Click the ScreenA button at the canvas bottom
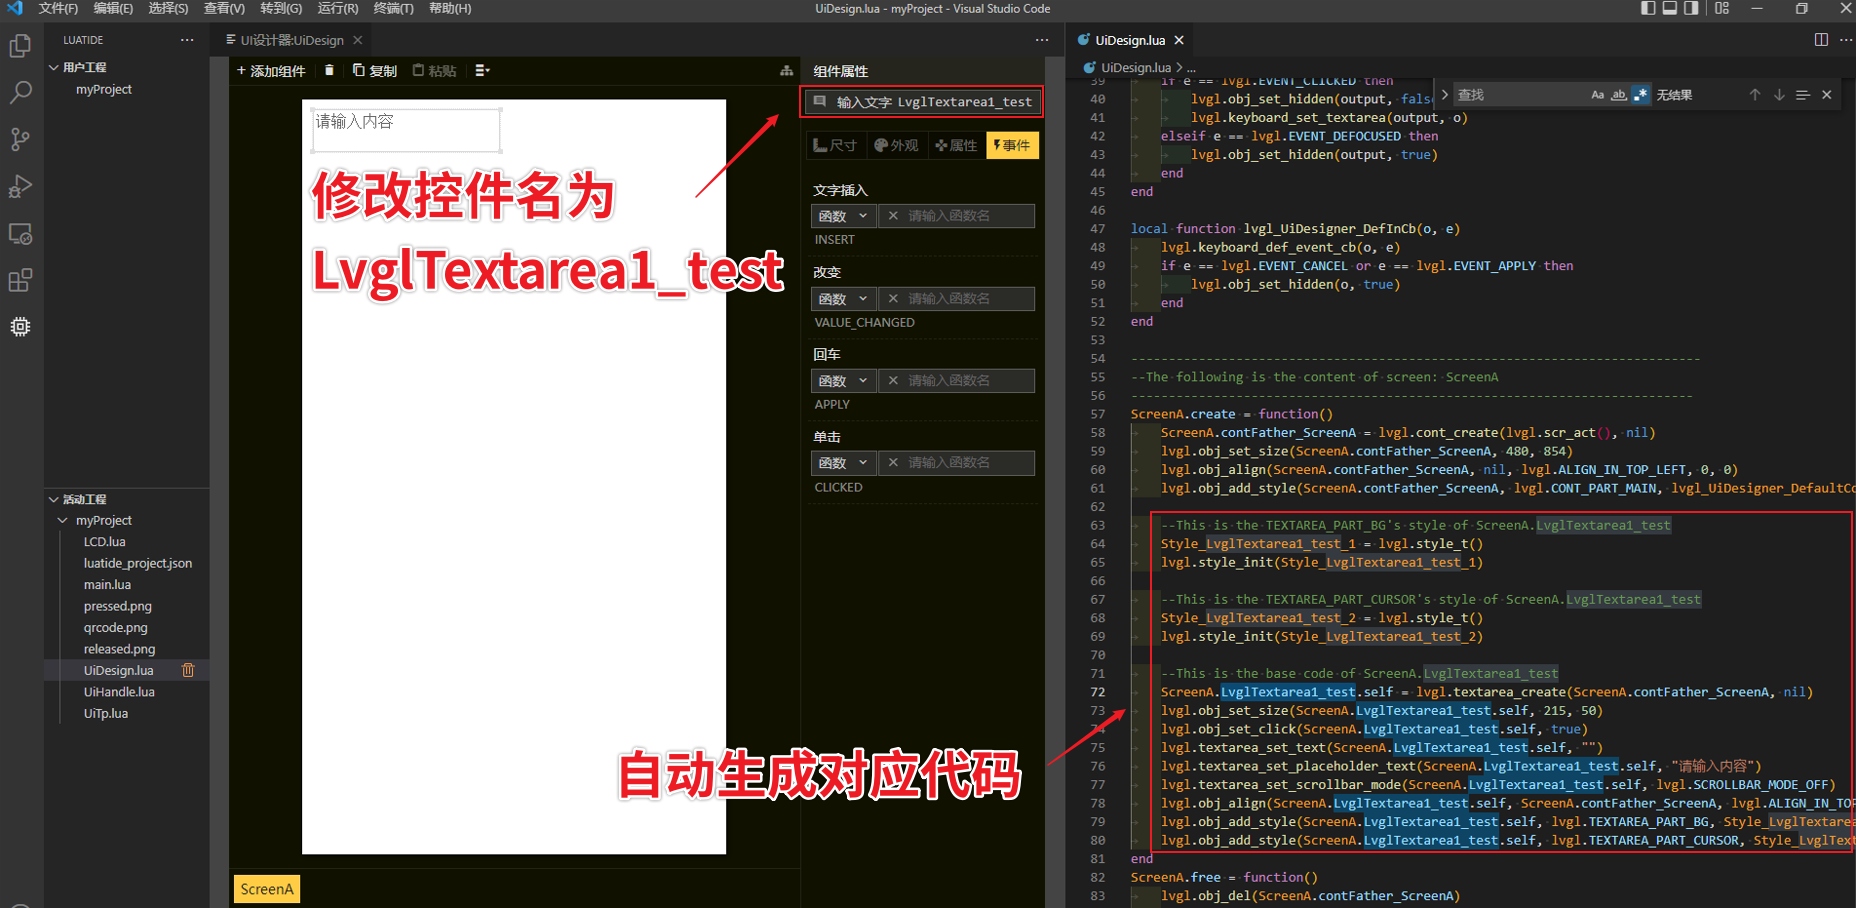 (x=266, y=888)
